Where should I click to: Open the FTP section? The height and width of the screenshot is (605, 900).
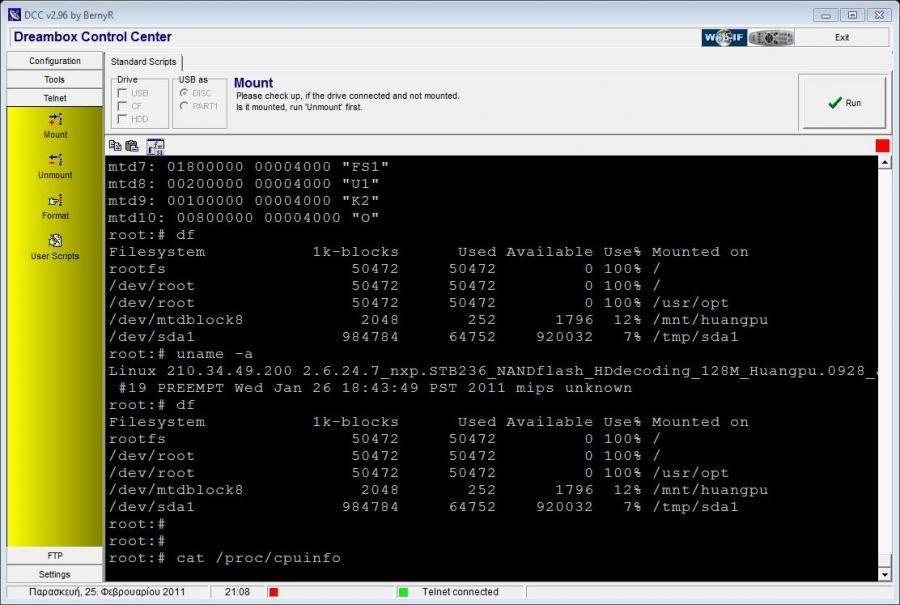[x=55, y=556]
